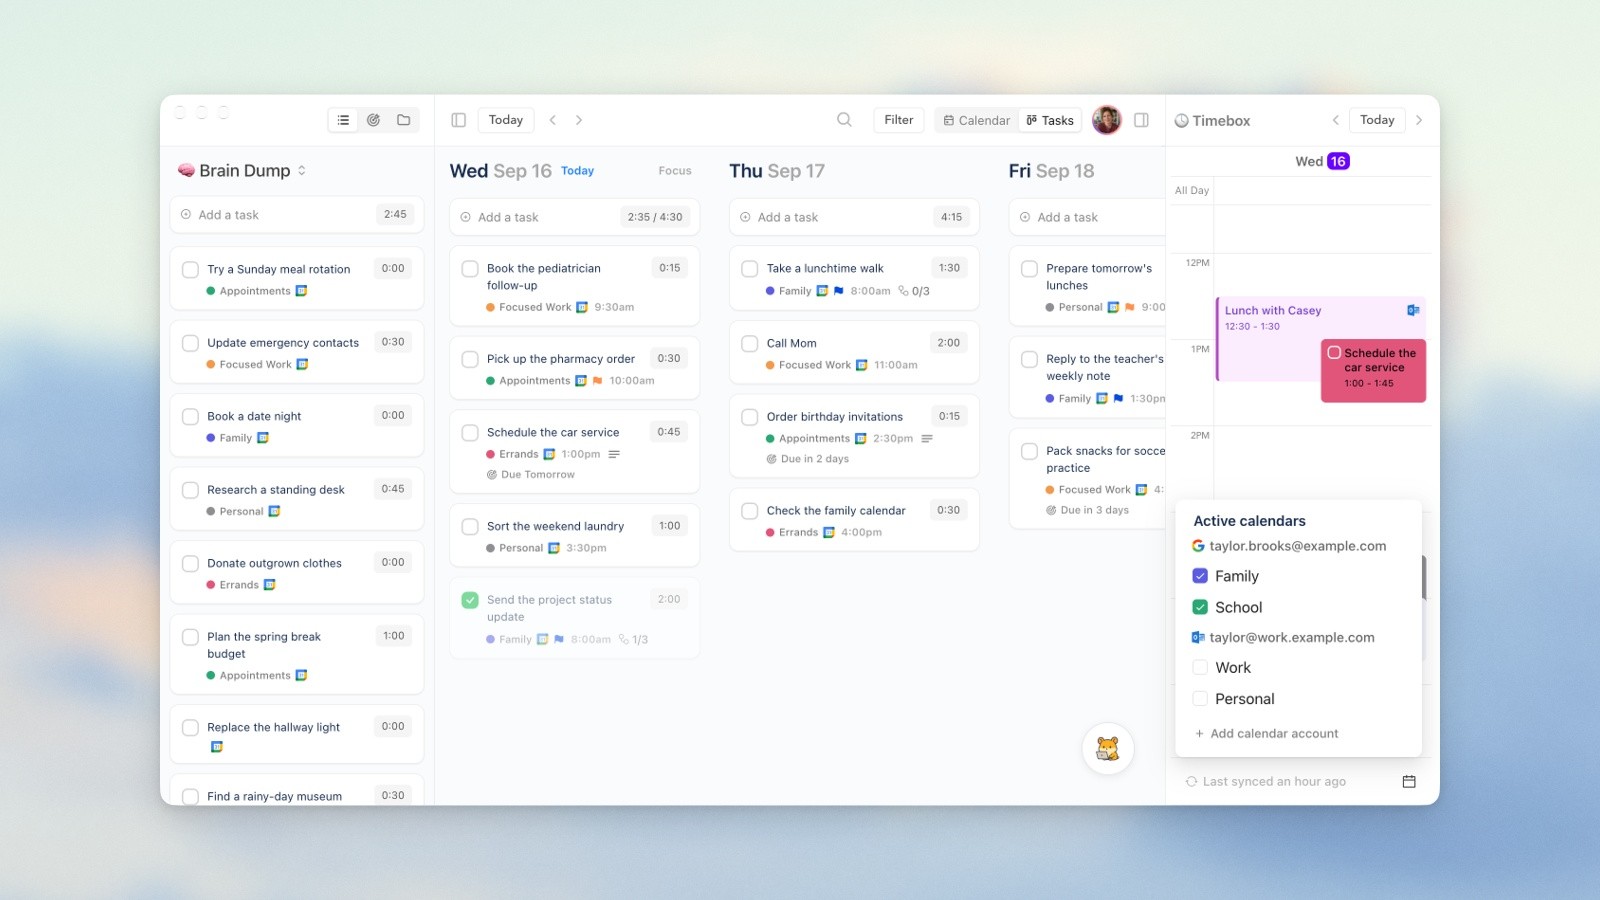Image resolution: width=1600 pixels, height=900 pixels.
Task: Switch to Tasks view tab
Action: tap(1050, 120)
